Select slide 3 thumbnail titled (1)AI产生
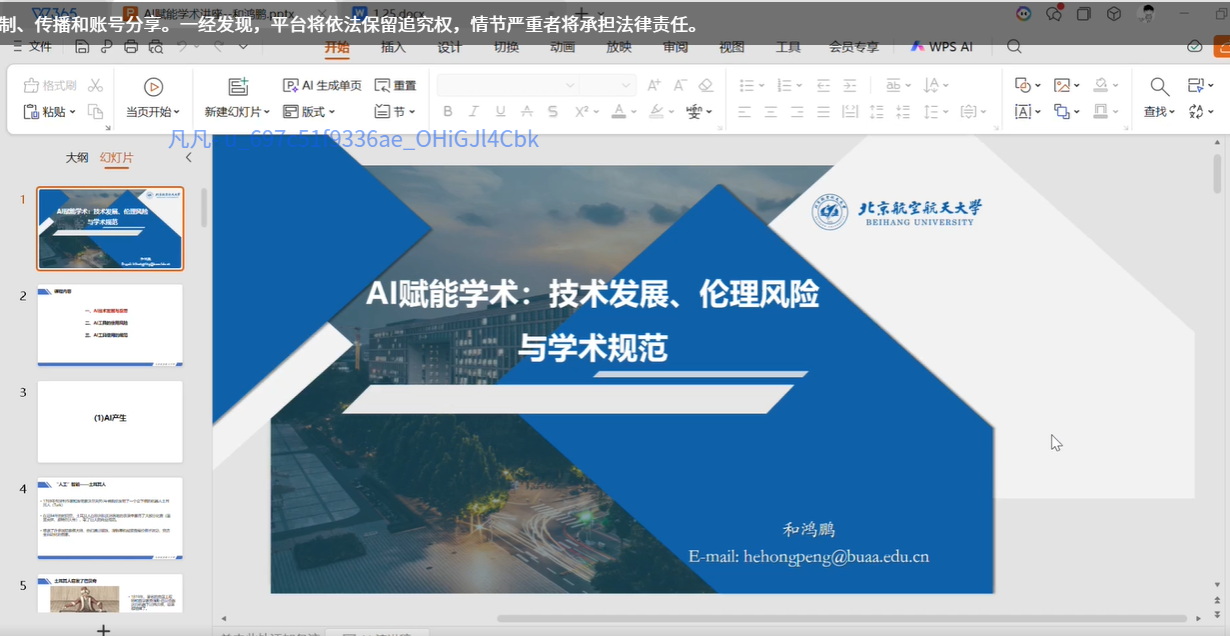The image size is (1230, 636). tap(110, 421)
